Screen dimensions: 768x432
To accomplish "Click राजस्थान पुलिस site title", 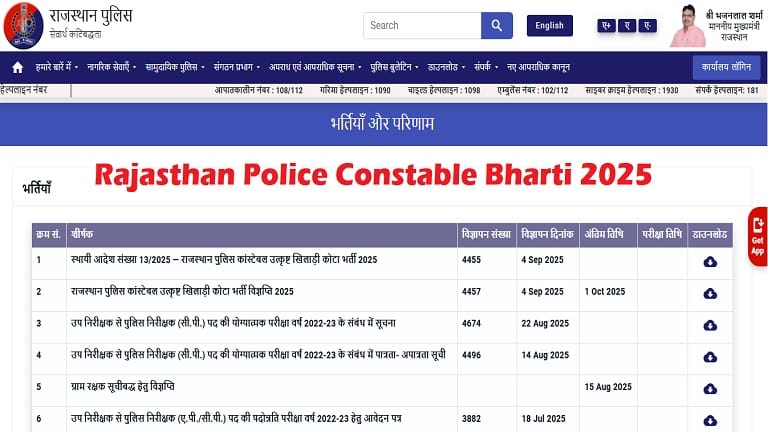I will [91, 16].
